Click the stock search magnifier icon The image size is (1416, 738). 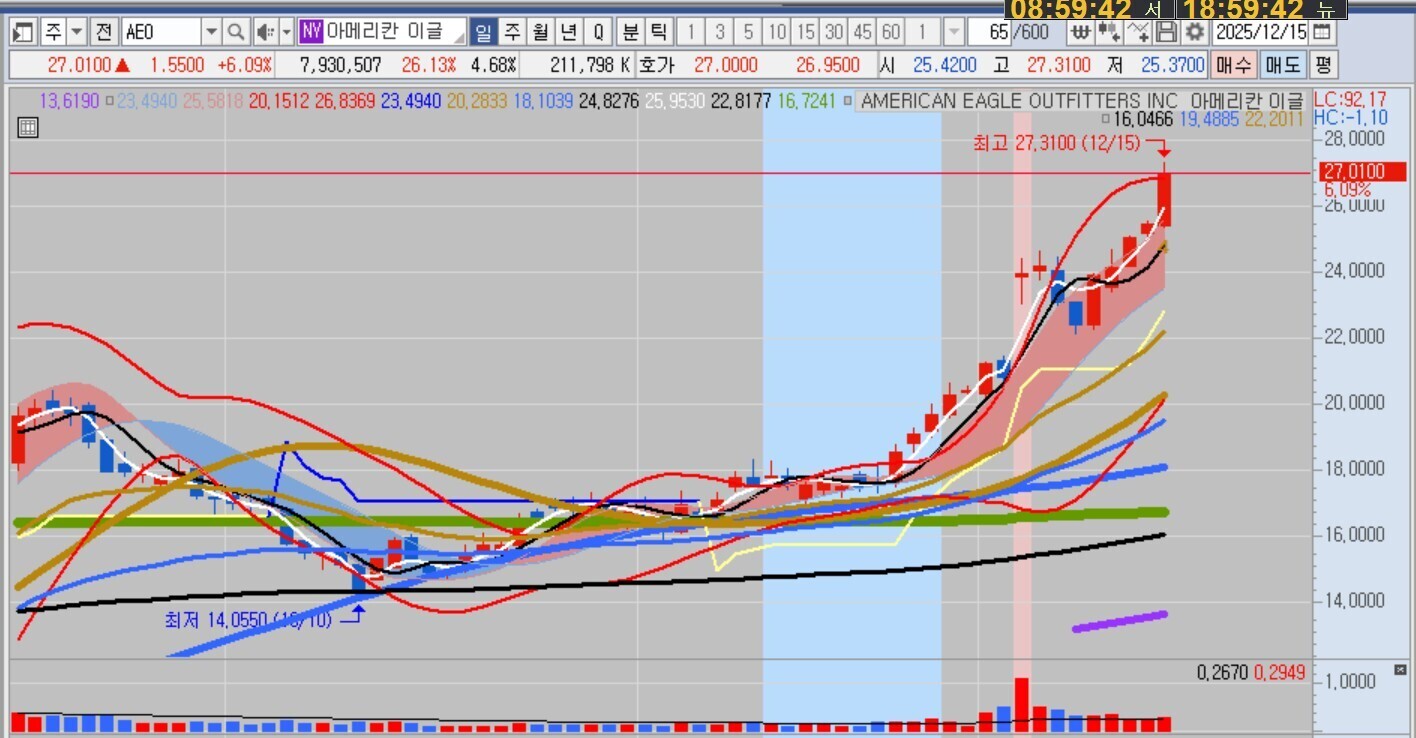click(x=235, y=32)
